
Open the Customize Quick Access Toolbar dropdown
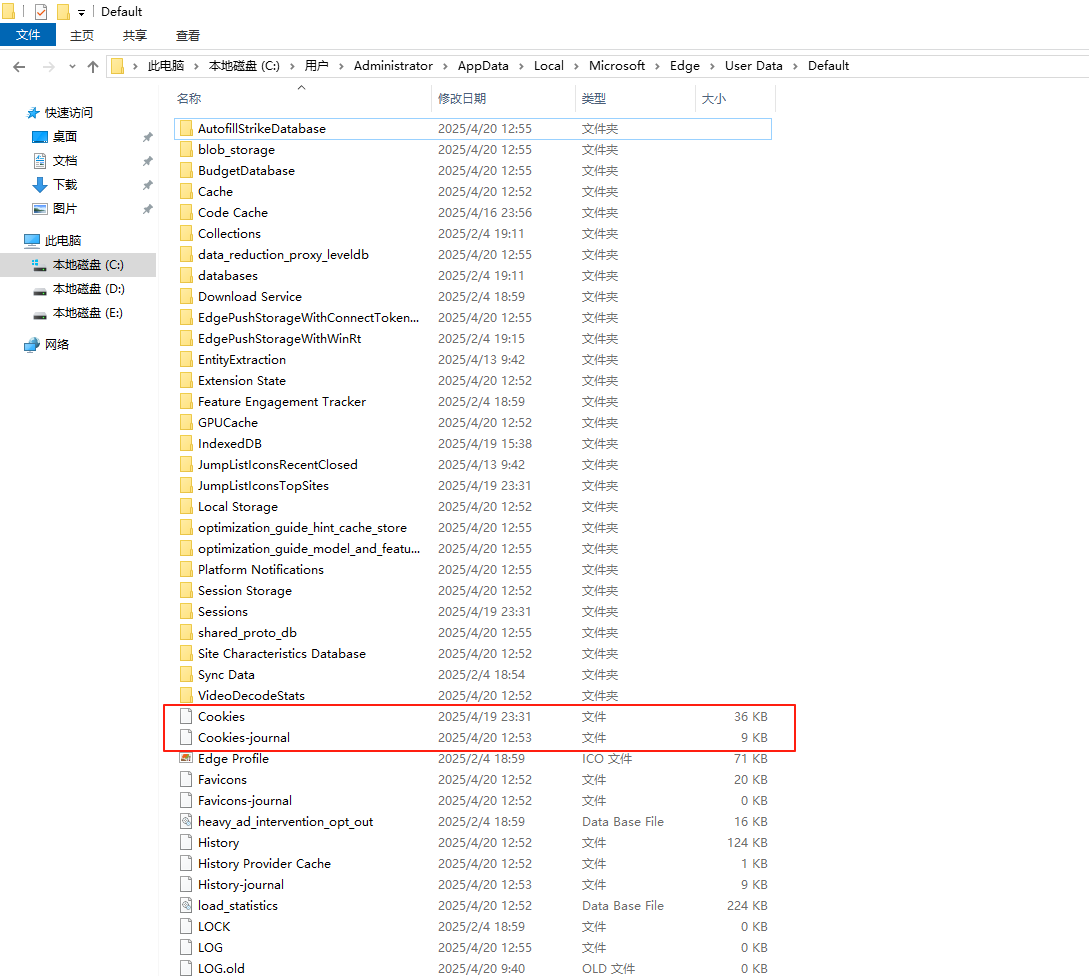click(81, 13)
